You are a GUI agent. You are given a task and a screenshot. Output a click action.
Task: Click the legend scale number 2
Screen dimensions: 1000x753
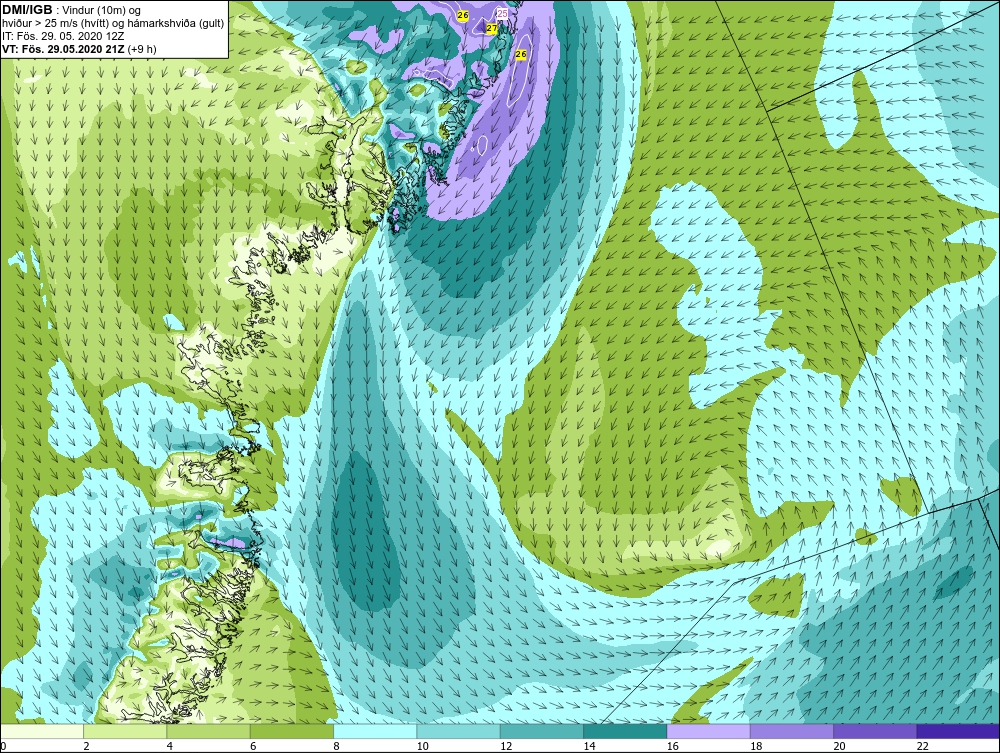point(86,747)
